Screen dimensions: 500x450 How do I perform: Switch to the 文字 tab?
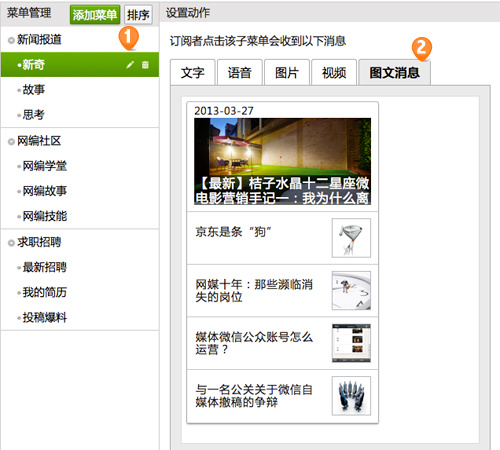coord(193,72)
